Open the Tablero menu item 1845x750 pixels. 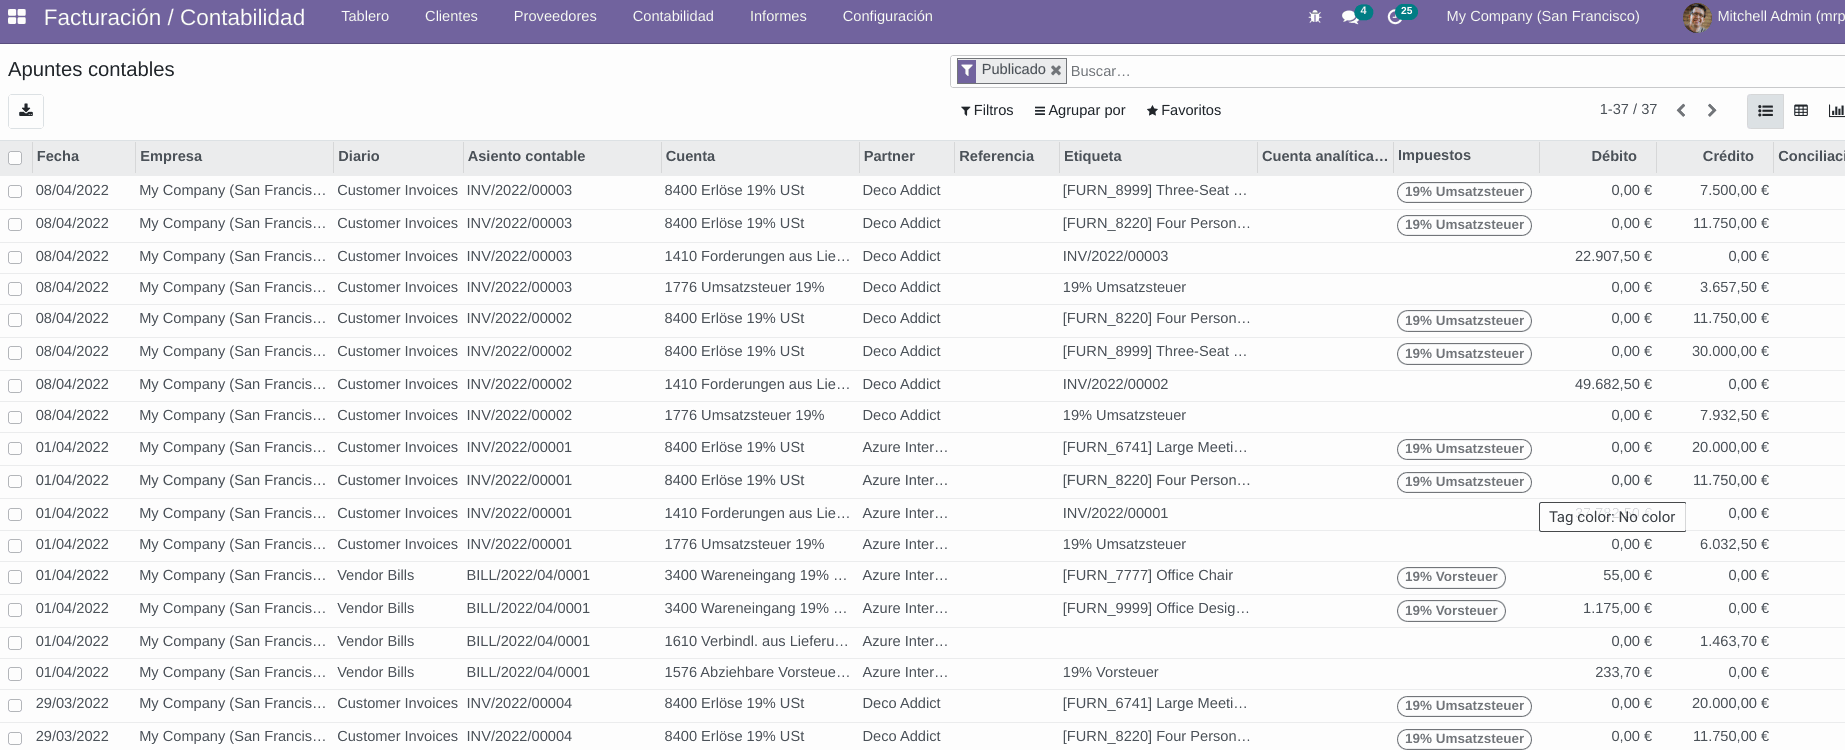click(365, 16)
